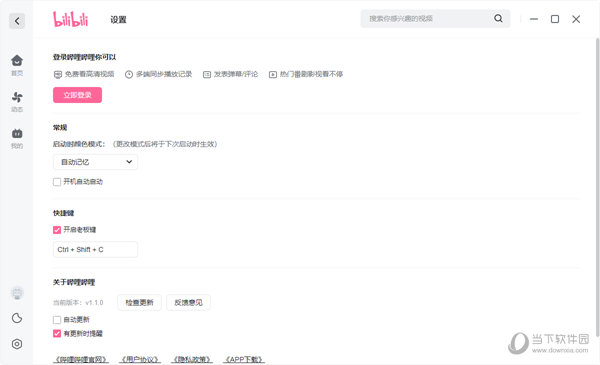Click the 立即登录 button

[x=77, y=95]
